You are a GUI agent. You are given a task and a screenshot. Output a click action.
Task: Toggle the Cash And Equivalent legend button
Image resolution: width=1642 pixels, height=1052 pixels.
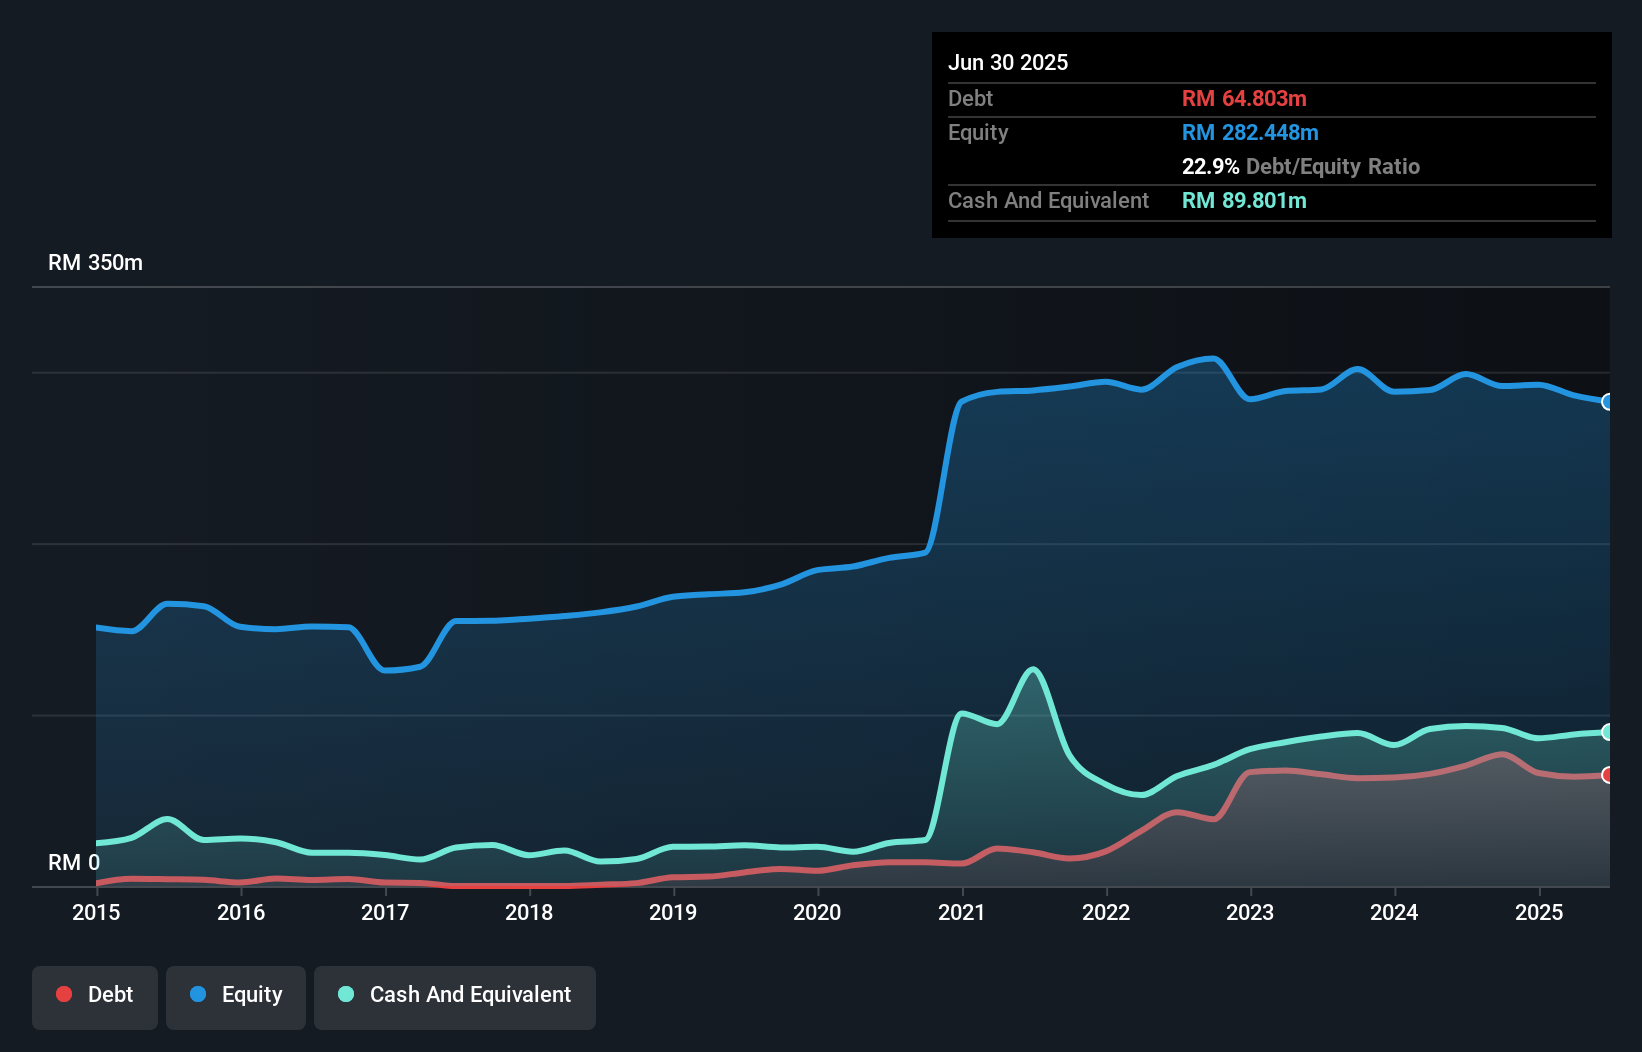pos(455,997)
